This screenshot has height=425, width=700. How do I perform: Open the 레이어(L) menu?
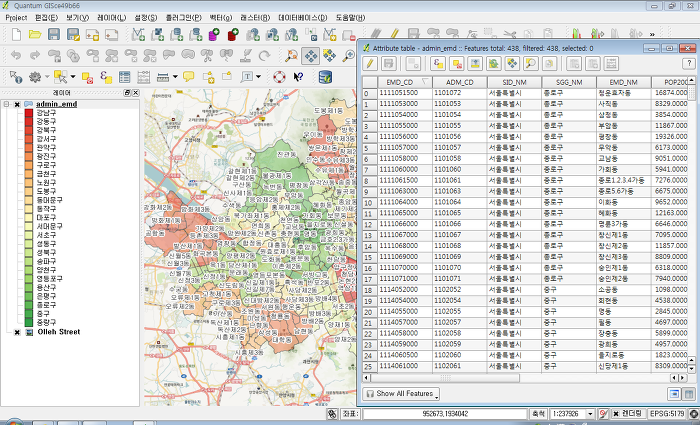click(112, 18)
